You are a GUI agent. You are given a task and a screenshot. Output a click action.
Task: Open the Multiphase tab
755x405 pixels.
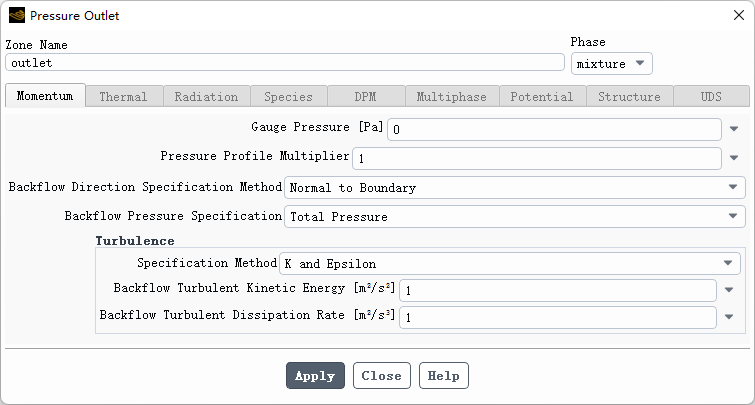pos(451,97)
